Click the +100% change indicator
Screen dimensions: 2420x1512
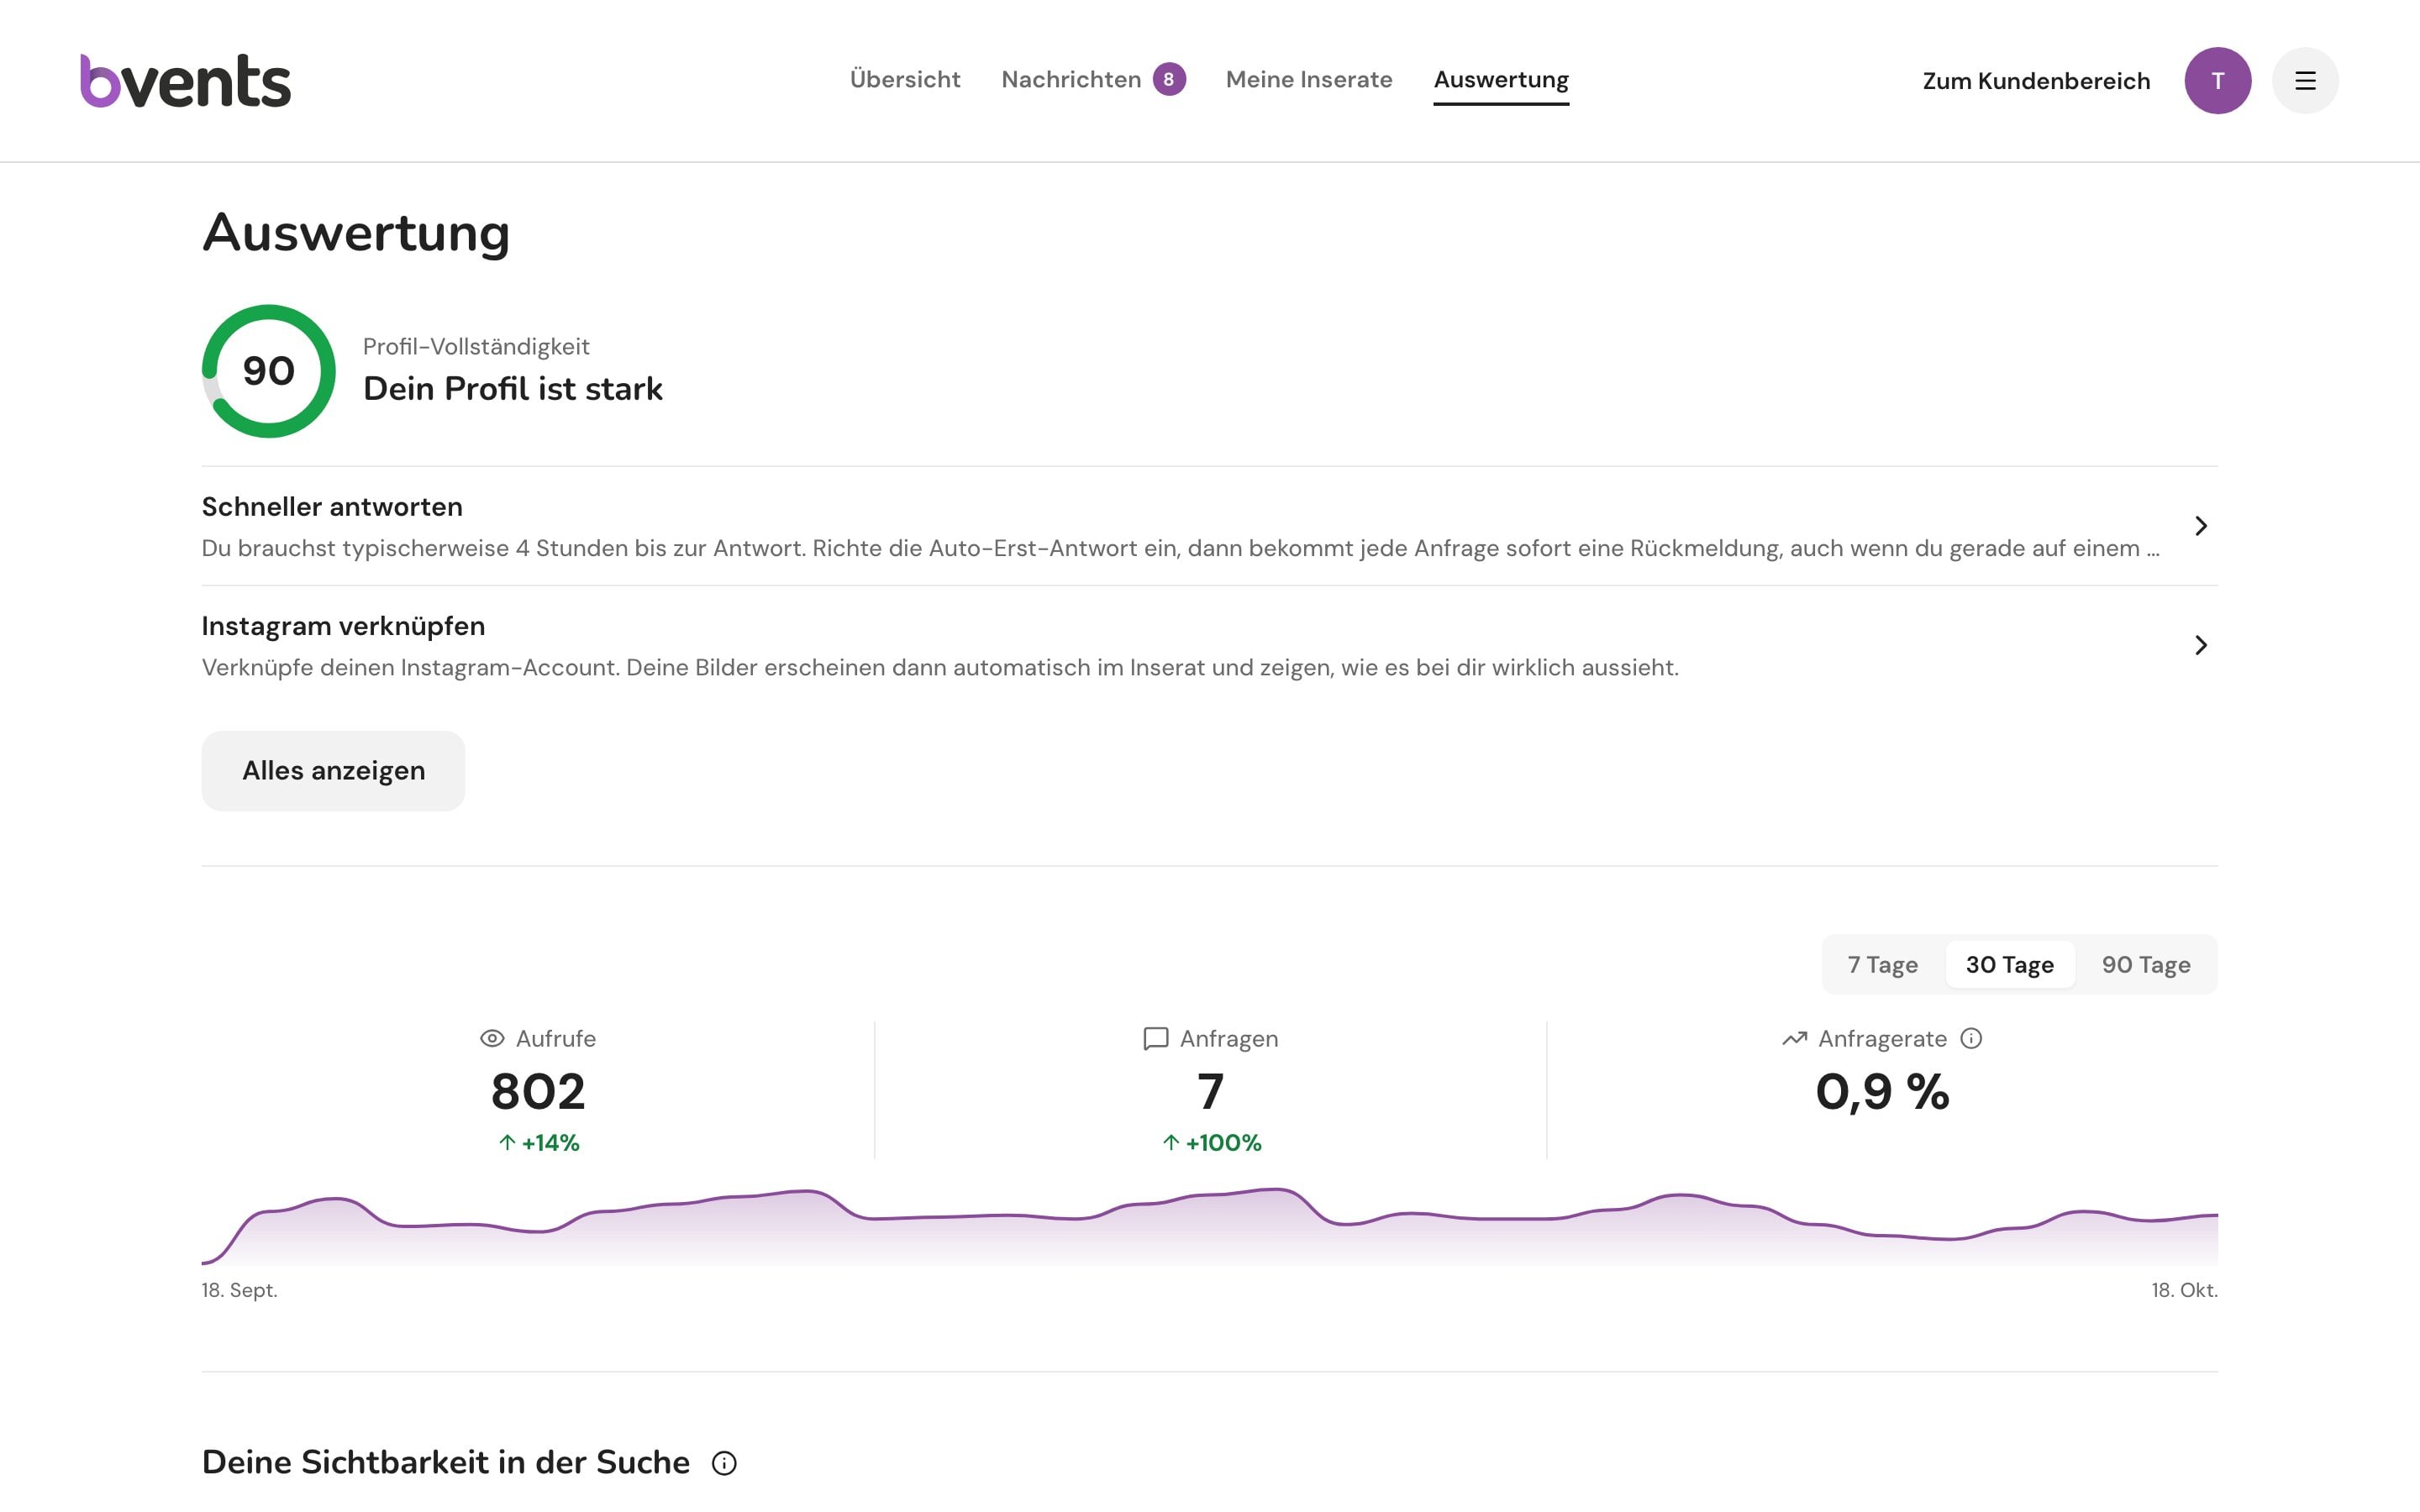(x=1211, y=1142)
